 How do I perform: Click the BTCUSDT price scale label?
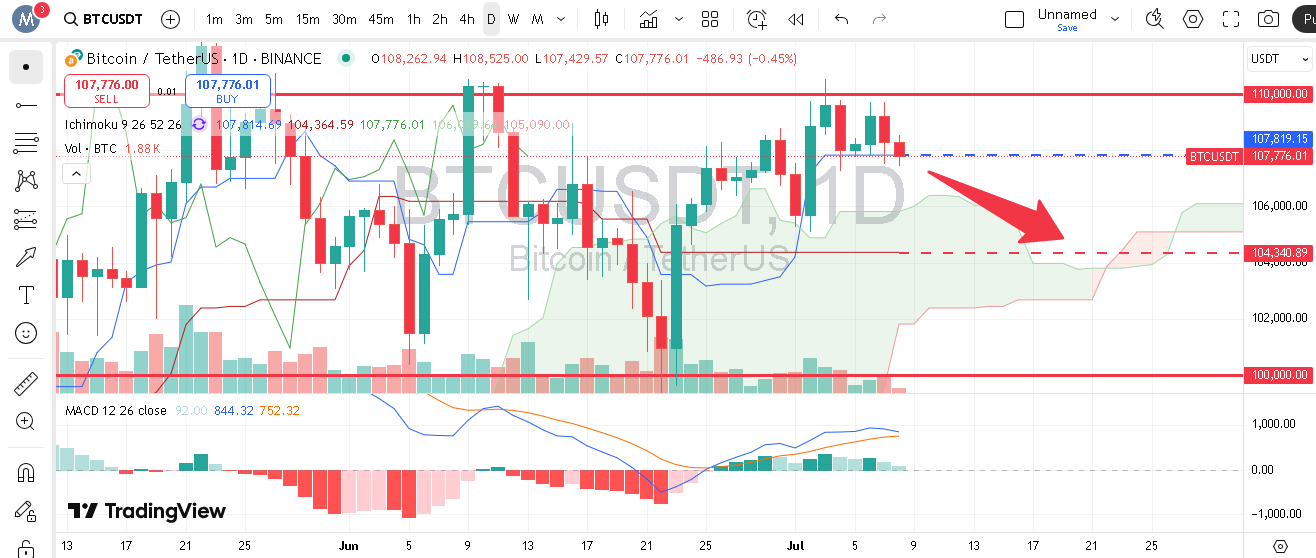(x=1214, y=156)
